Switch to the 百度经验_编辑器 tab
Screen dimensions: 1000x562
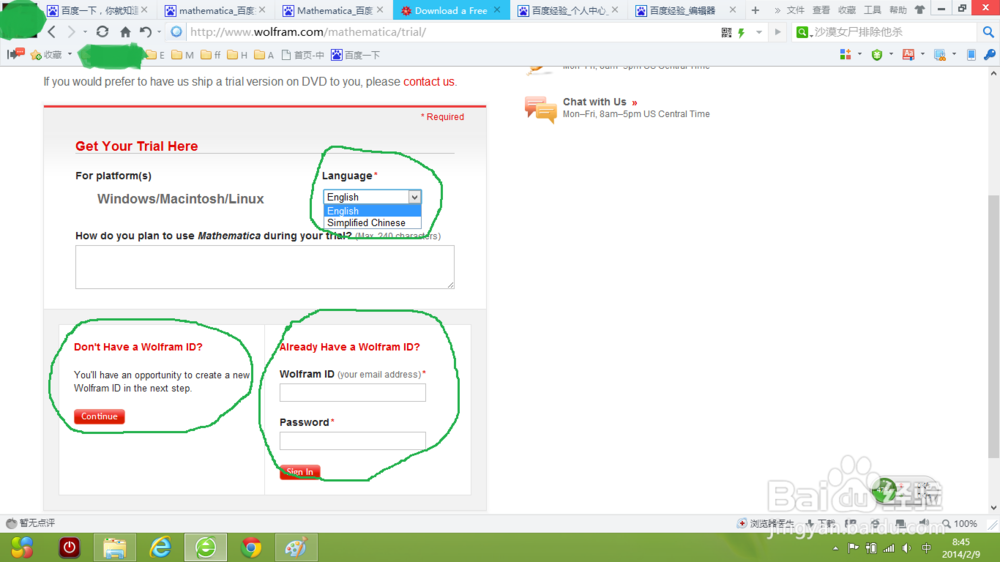pos(686,10)
